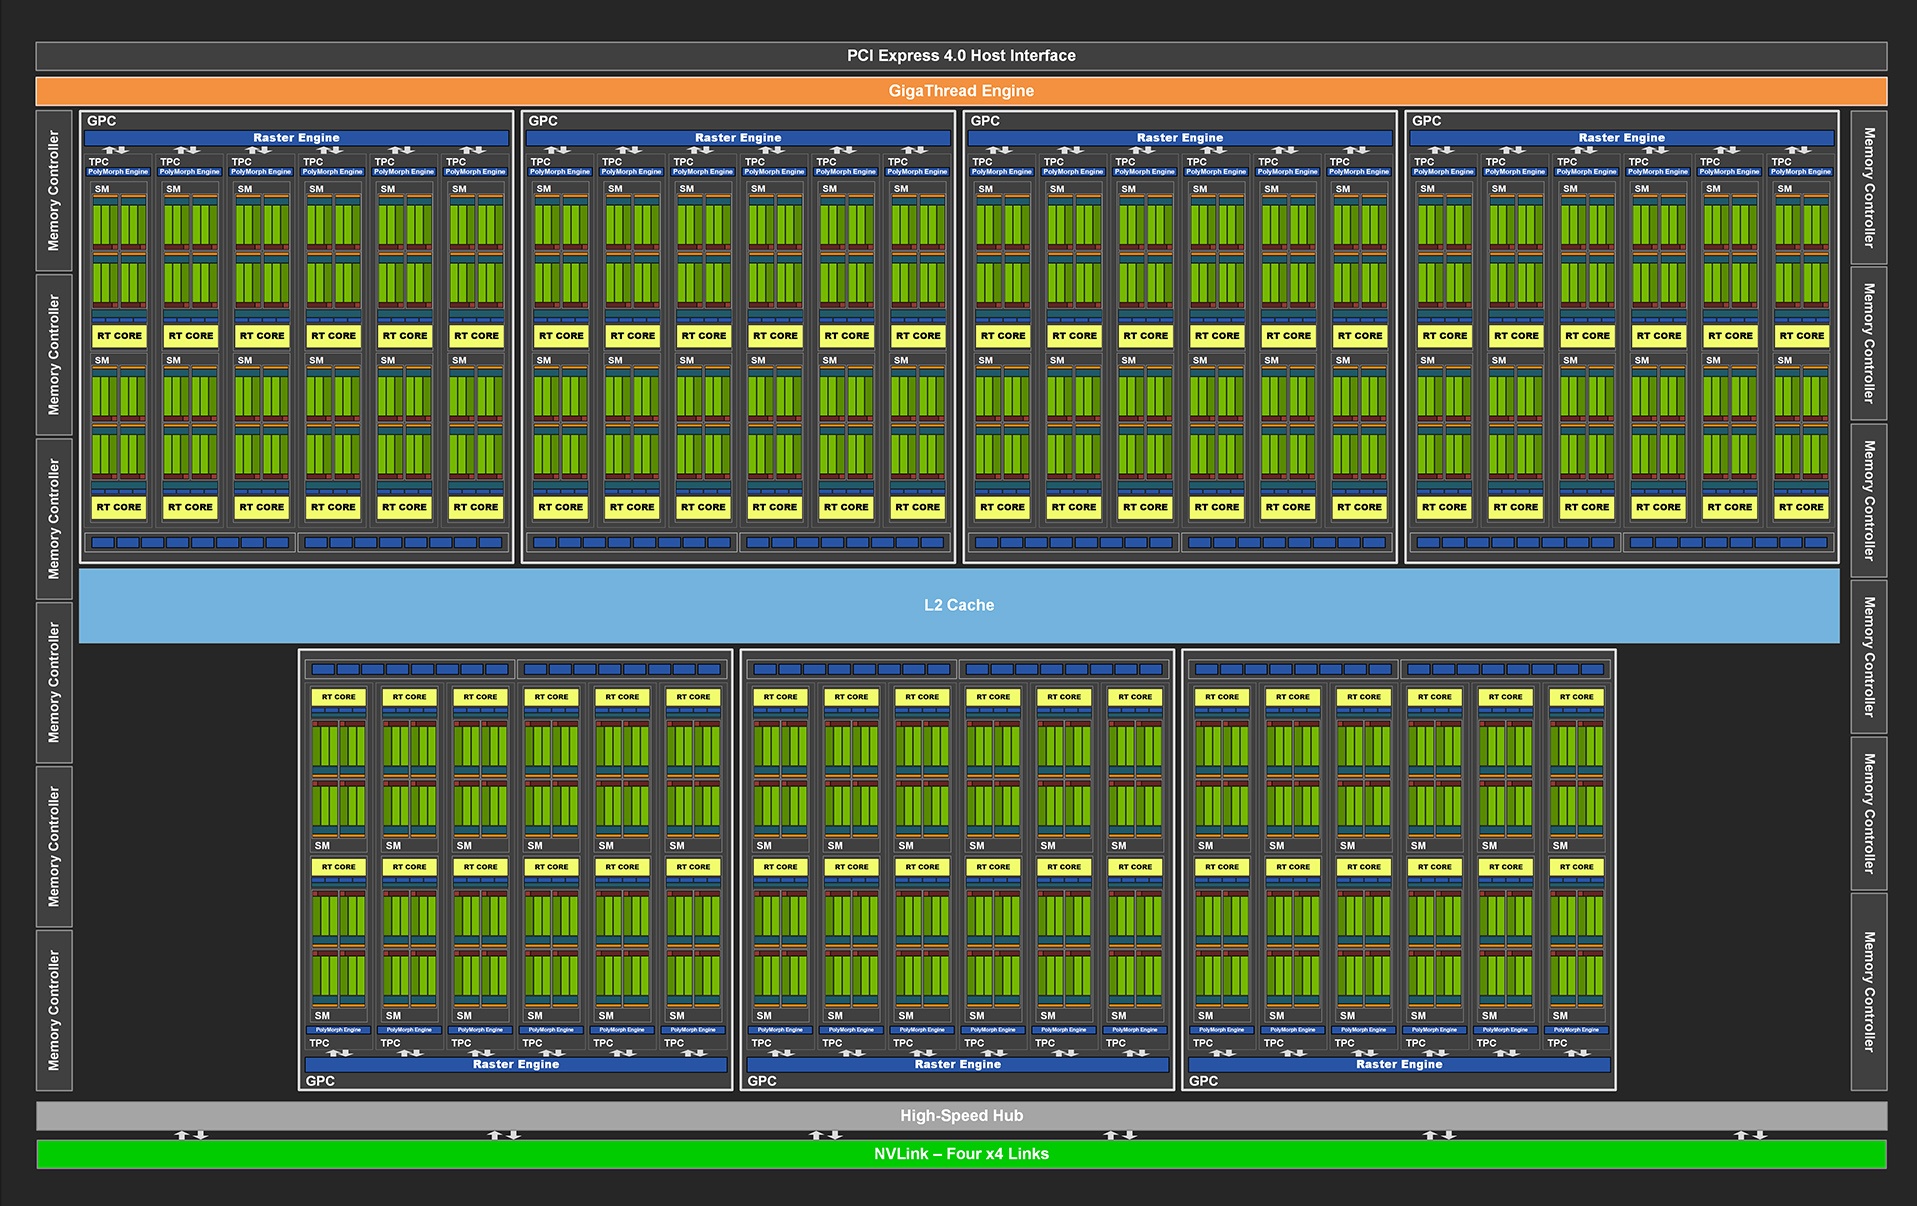Click the L2 Cache block
Screen dimensions: 1917x1206
pos(959,605)
